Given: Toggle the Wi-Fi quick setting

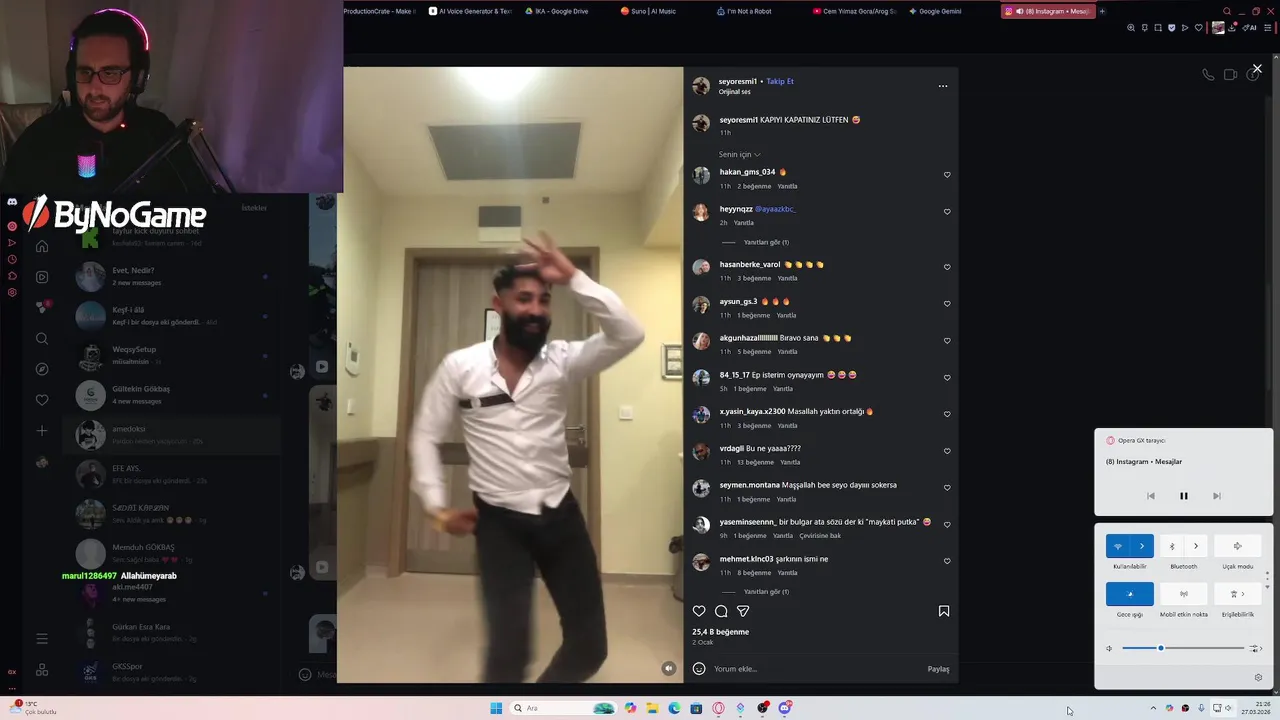Looking at the screenshot, I should point(1118,546).
